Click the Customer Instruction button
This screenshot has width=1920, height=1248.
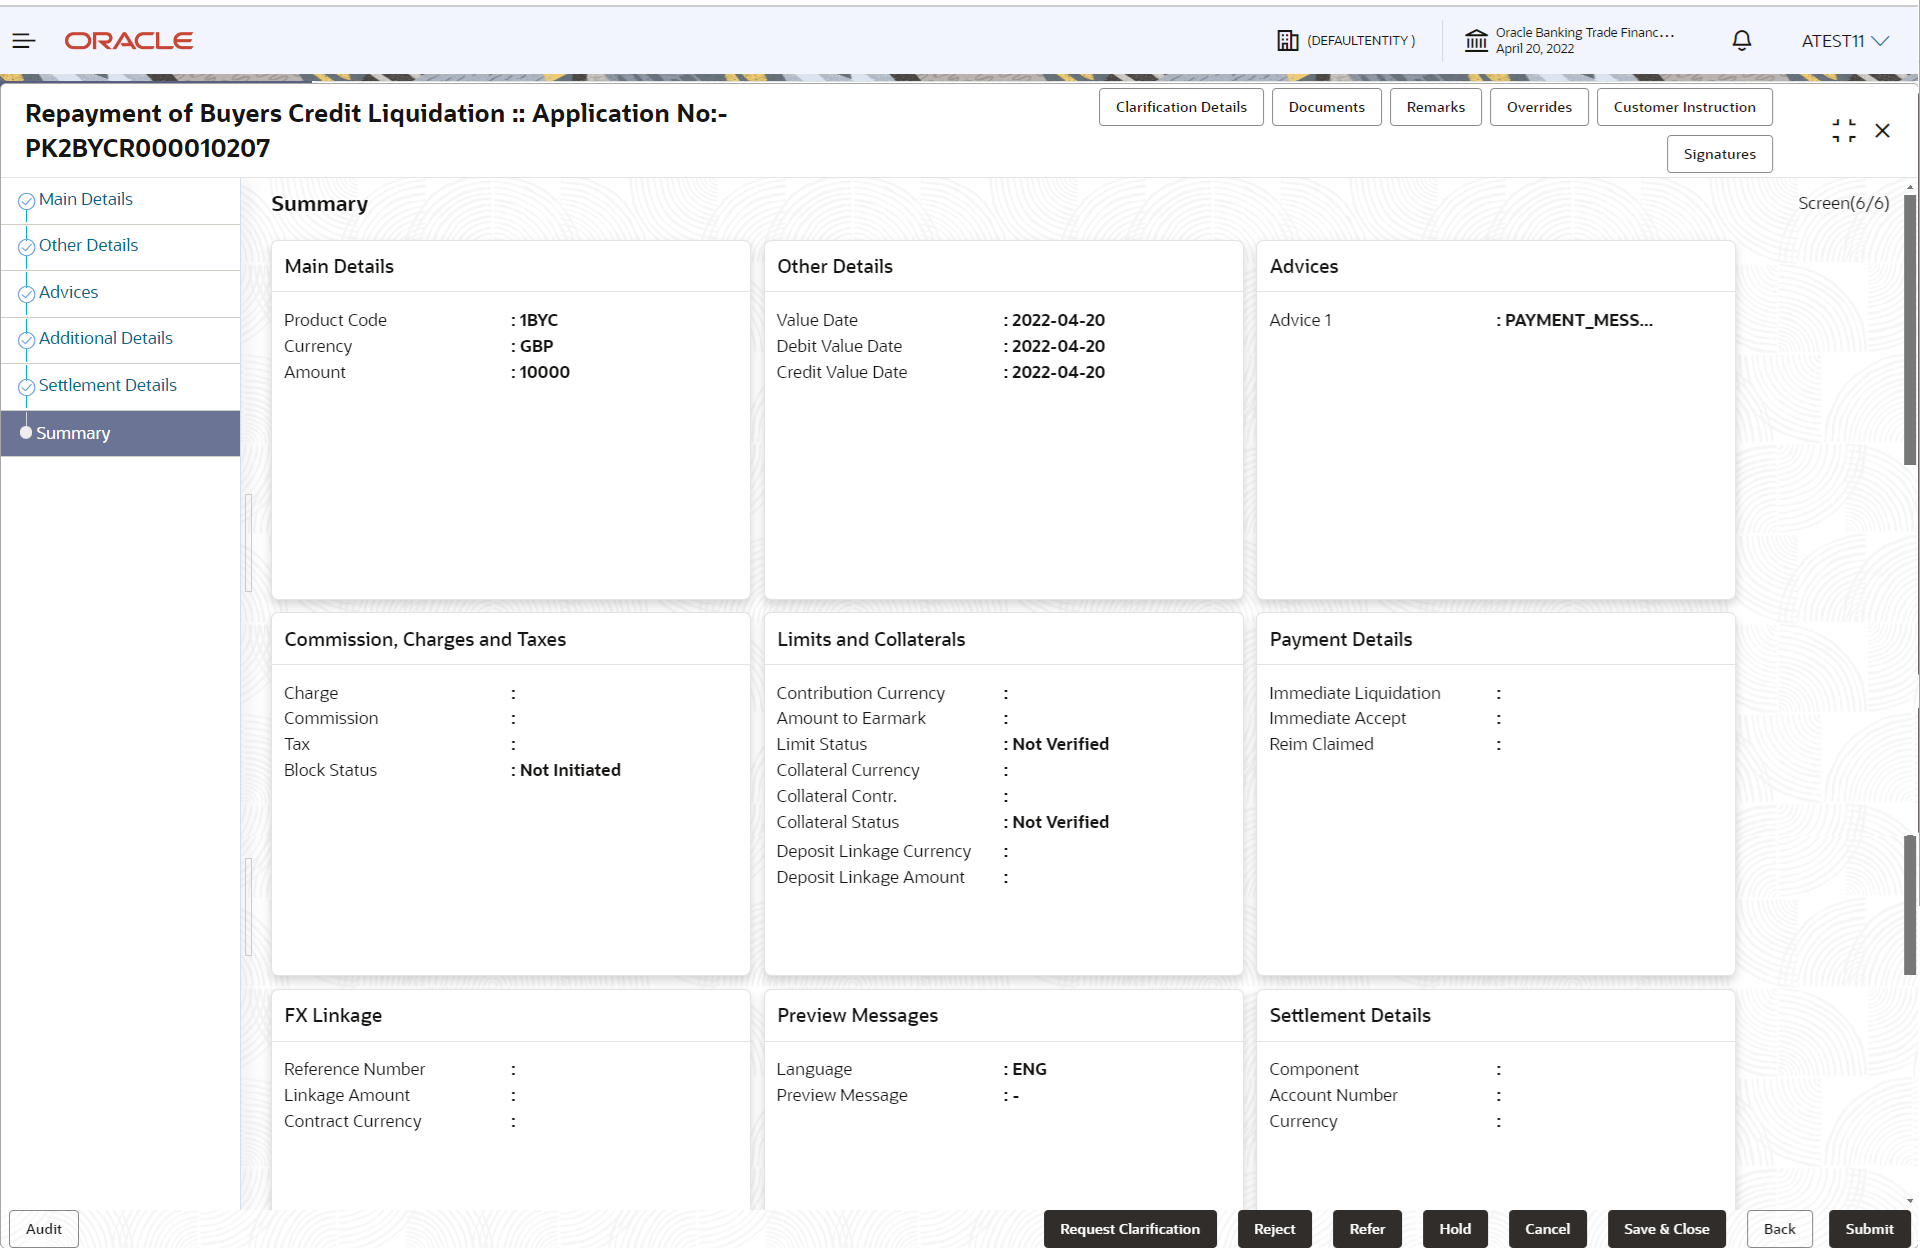[1683, 107]
